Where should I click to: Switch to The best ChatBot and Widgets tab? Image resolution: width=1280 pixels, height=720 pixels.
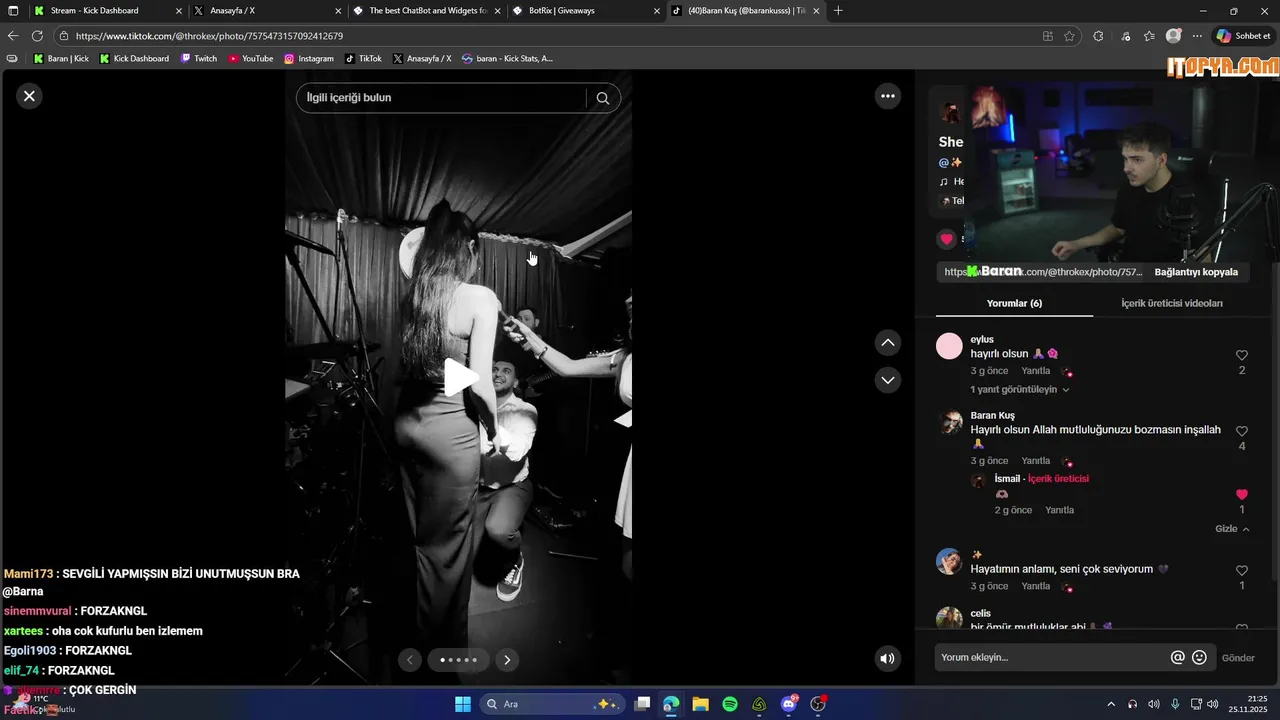point(427,10)
